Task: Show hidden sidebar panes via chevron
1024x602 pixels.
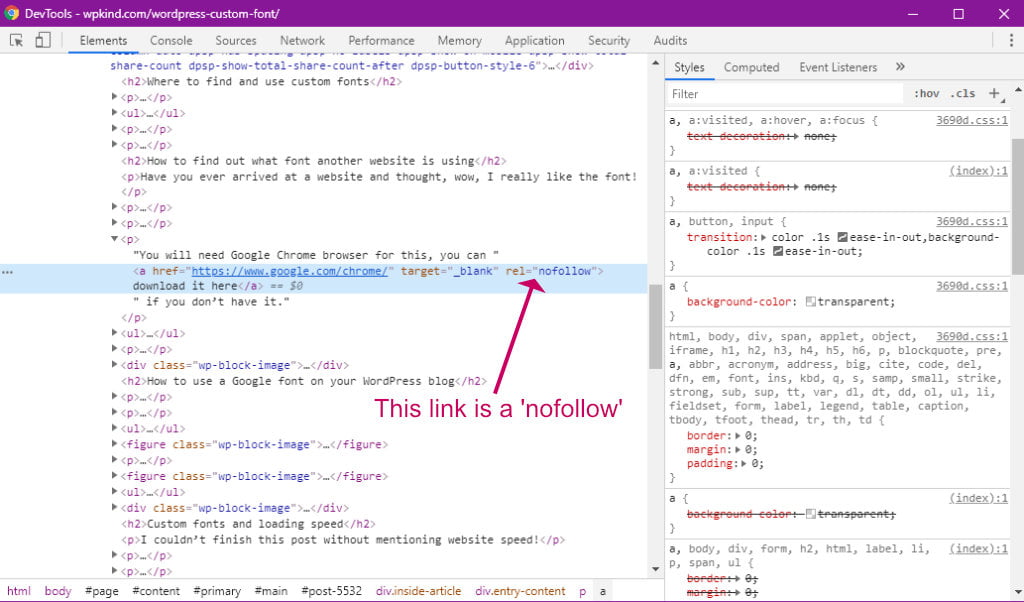Action: tap(899, 67)
